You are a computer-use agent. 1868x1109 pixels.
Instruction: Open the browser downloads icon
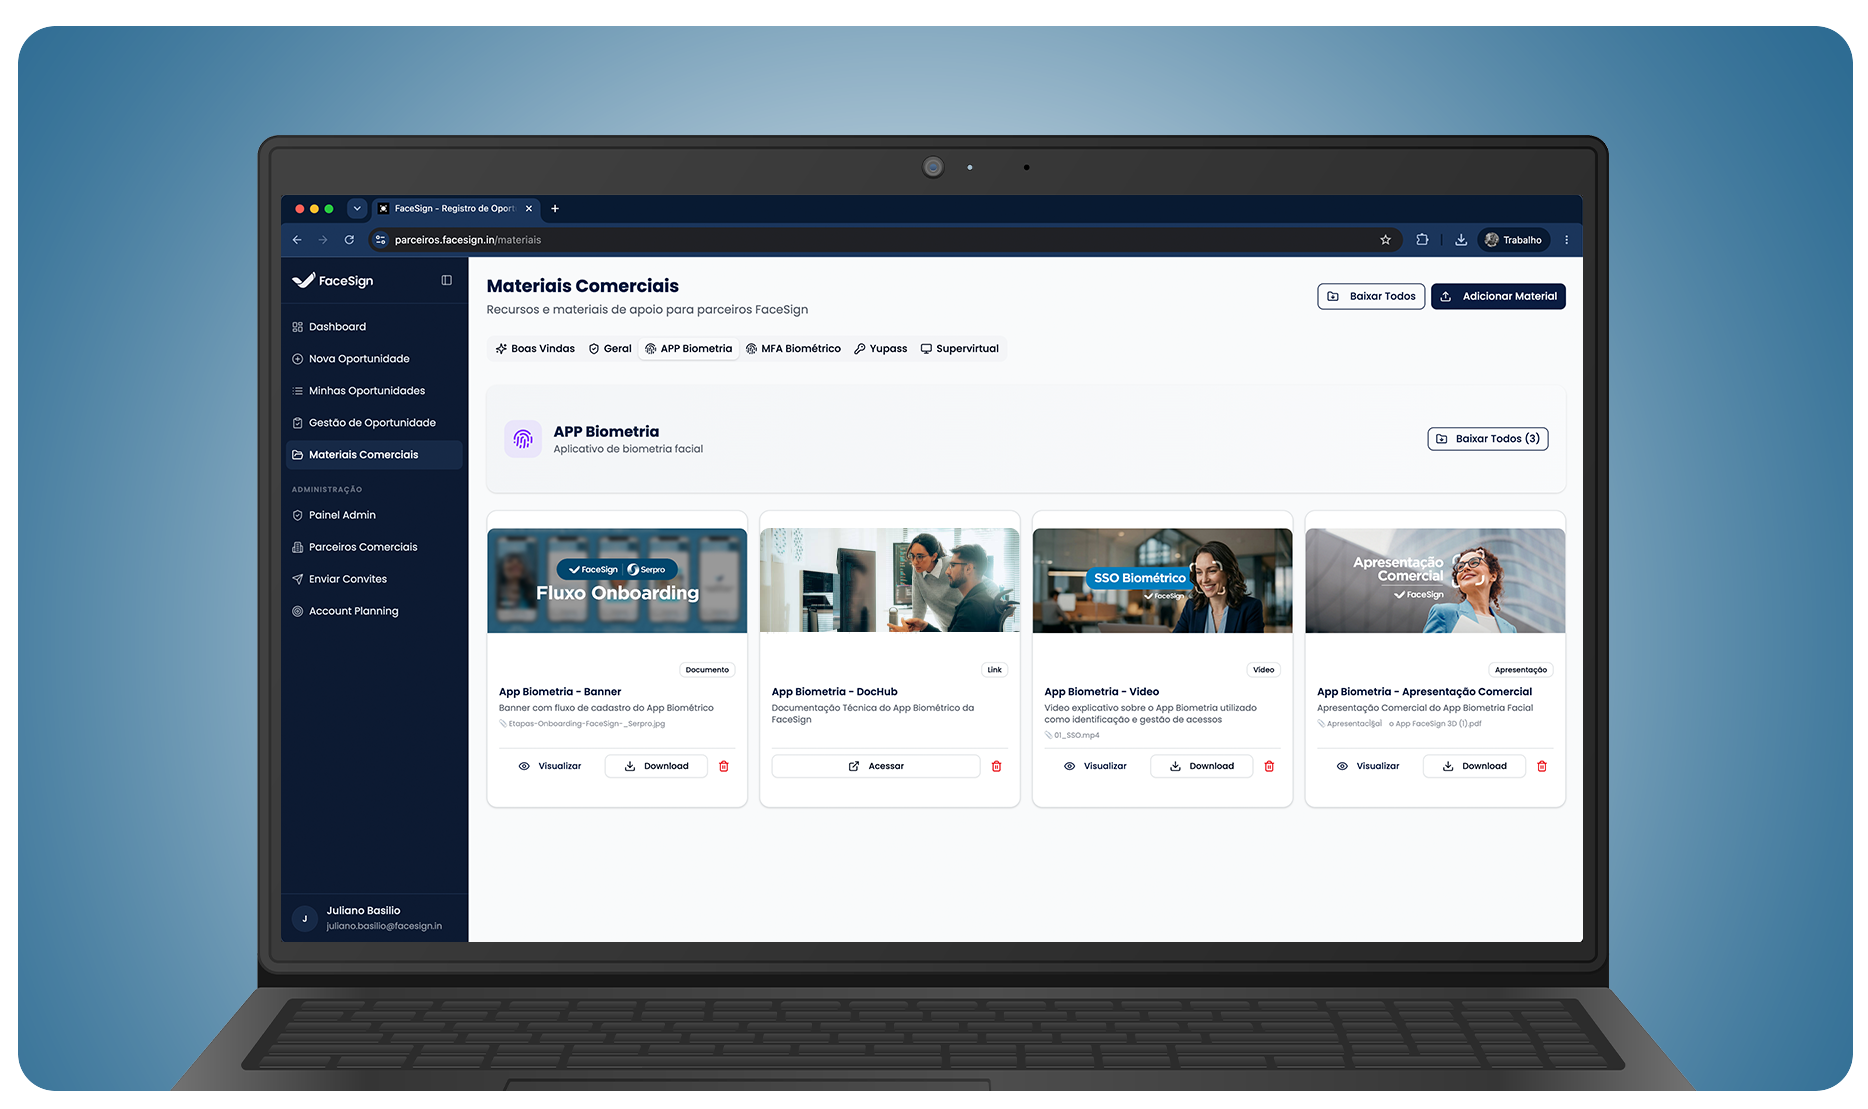click(x=1461, y=240)
